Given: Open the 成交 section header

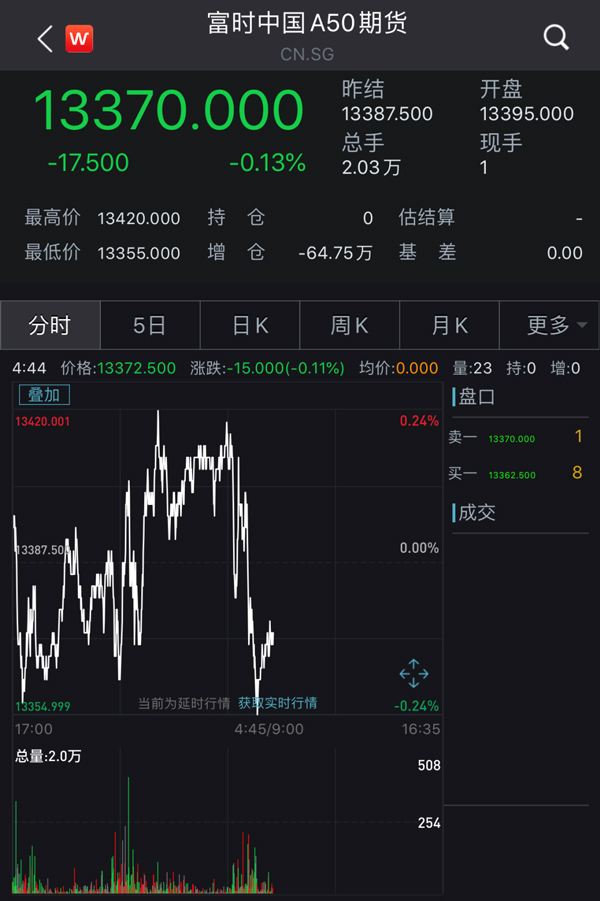Looking at the screenshot, I should (x=477, y=513).
